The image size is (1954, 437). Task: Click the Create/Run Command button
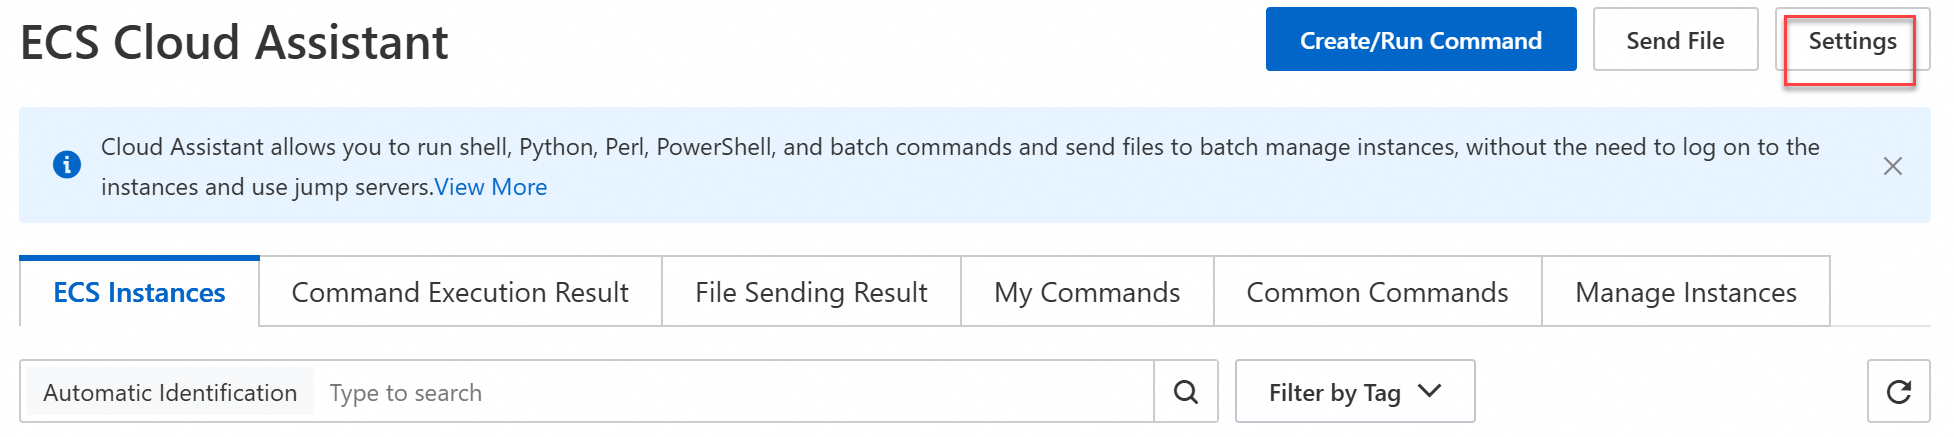click(x=1420, y=40)
